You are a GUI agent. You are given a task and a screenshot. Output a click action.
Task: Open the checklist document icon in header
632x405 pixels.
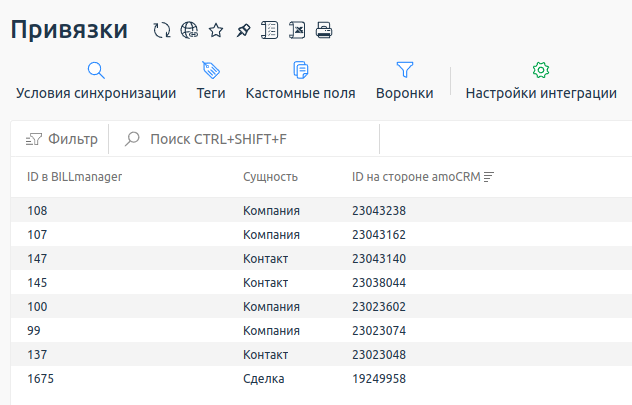[x=269, y=31]
